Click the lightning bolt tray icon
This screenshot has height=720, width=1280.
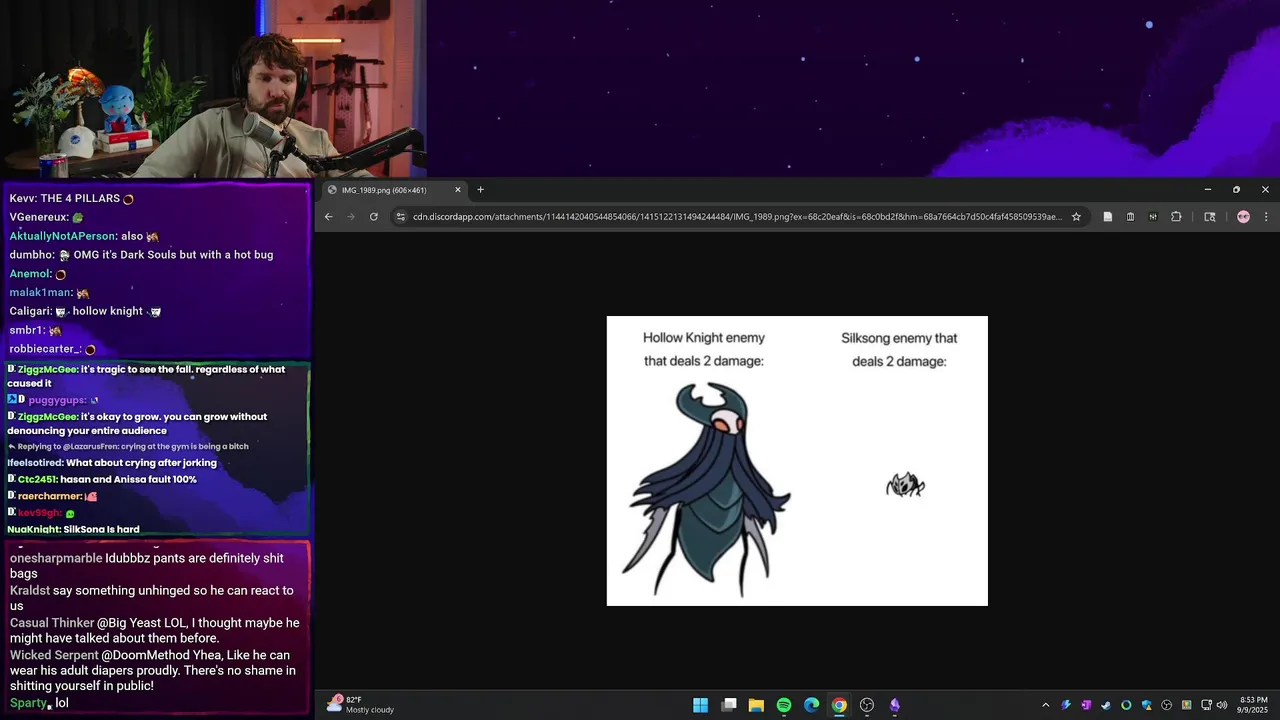[1066, 705]
